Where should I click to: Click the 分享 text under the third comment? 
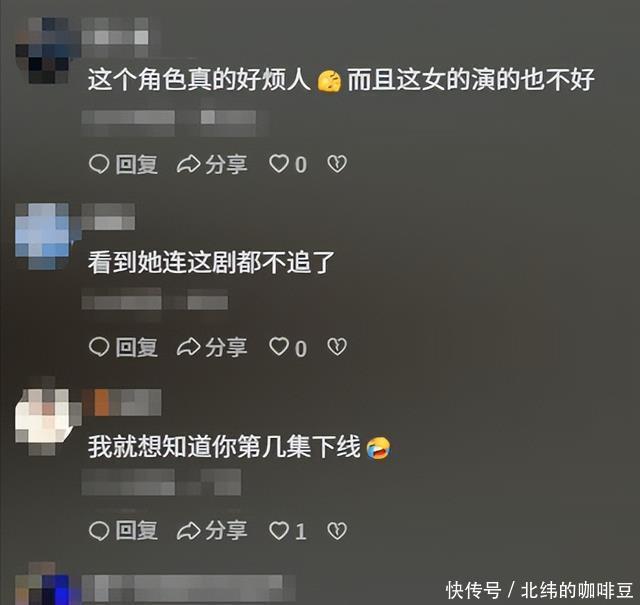226,531
